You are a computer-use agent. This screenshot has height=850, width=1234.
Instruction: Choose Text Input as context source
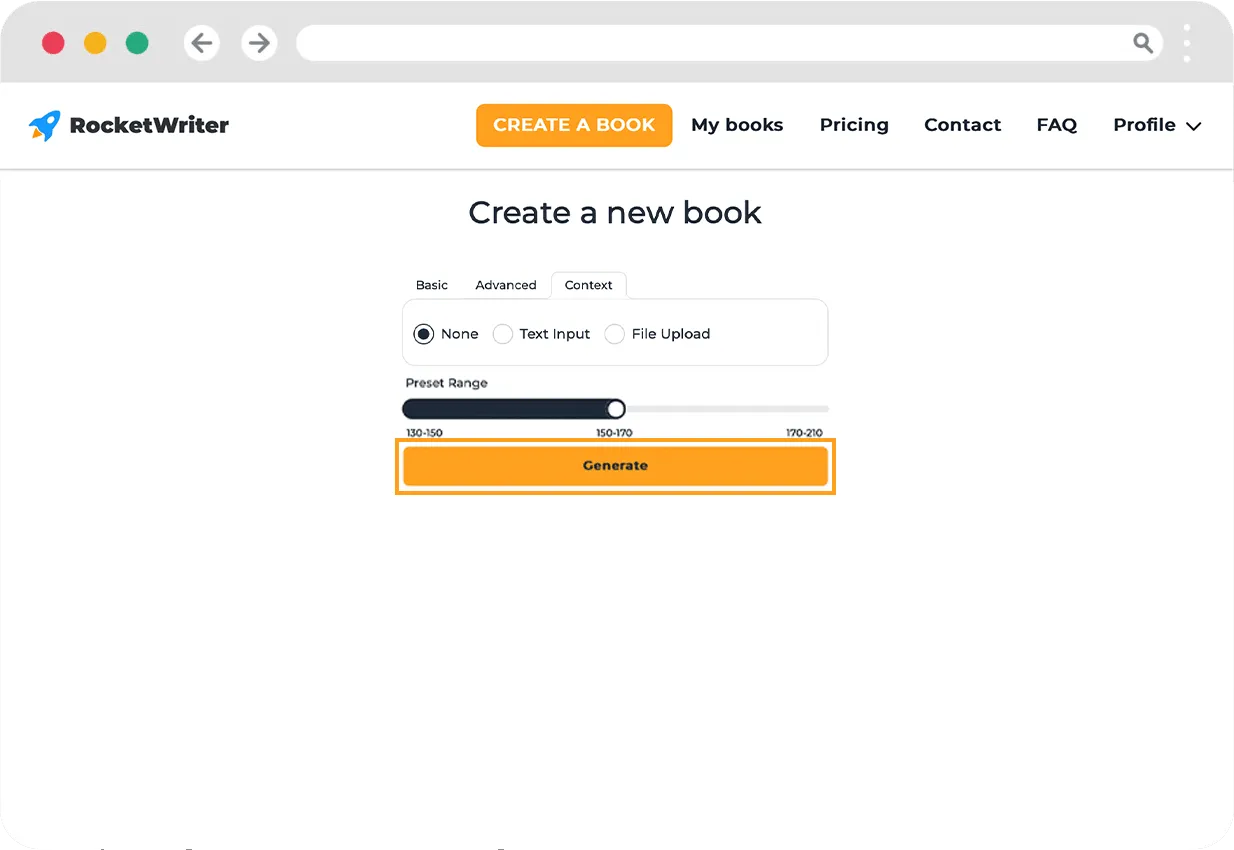click(x=503, y=334)
